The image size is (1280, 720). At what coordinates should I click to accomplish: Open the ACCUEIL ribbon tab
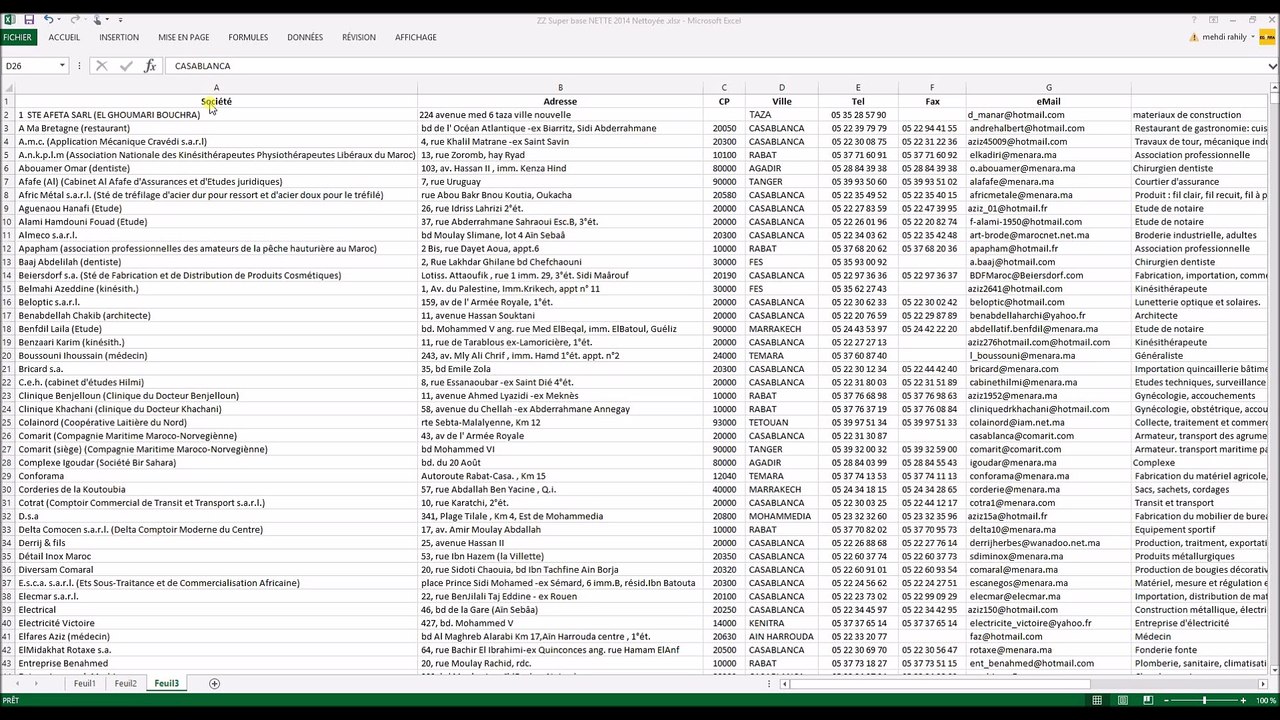(x=64, y=38)
